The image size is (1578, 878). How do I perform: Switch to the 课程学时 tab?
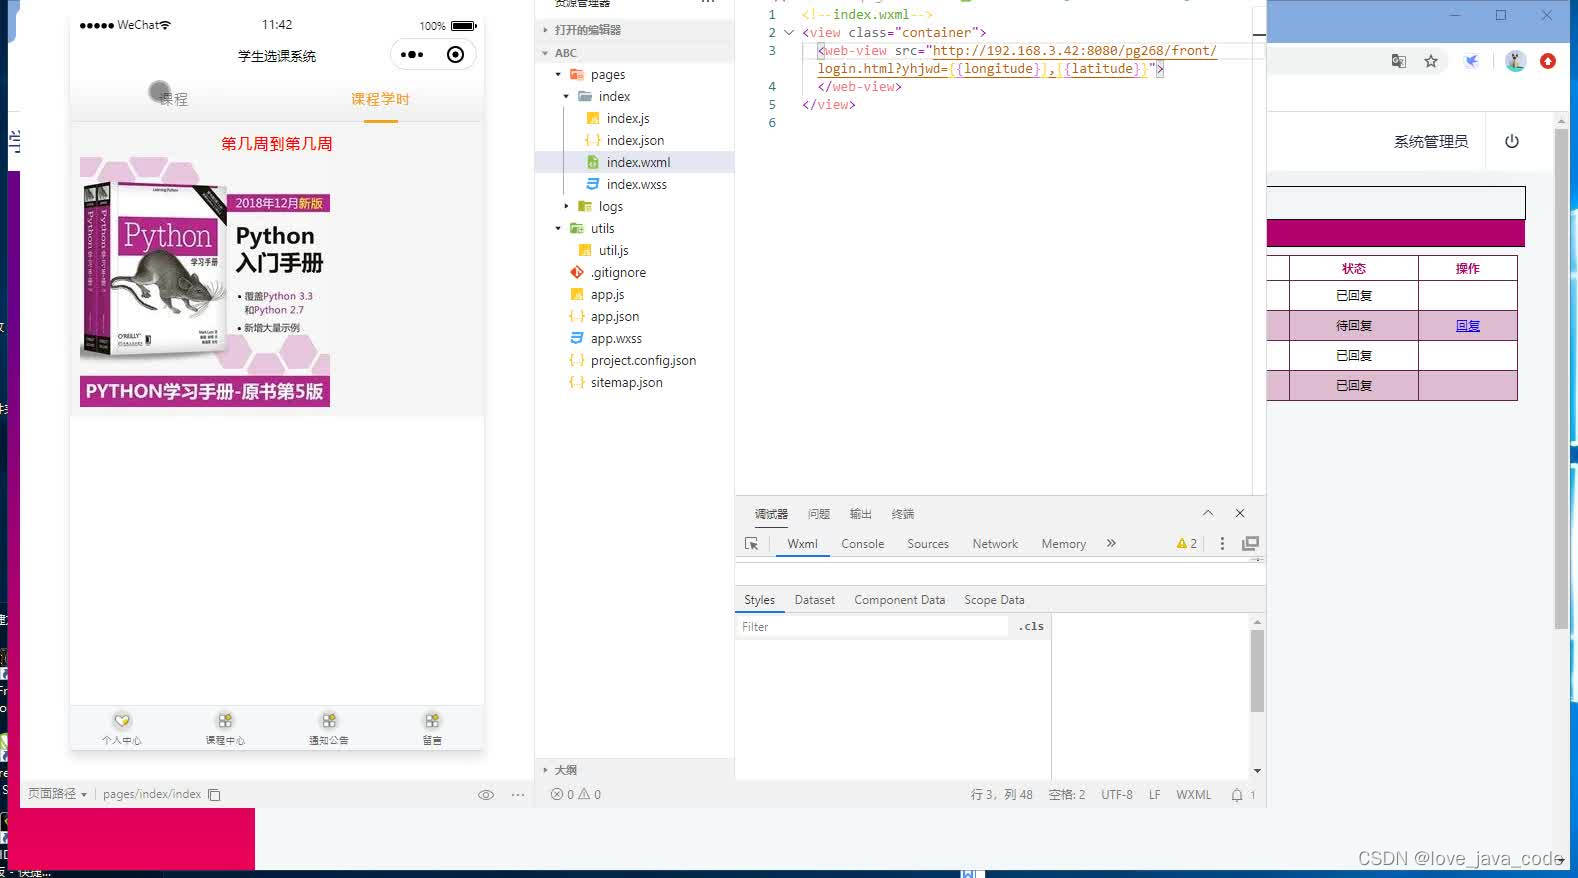pos(380,99)
